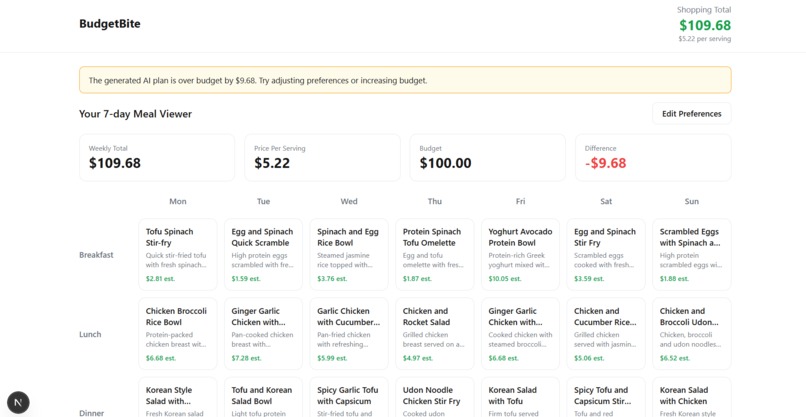Click the Thu column header

434,202
